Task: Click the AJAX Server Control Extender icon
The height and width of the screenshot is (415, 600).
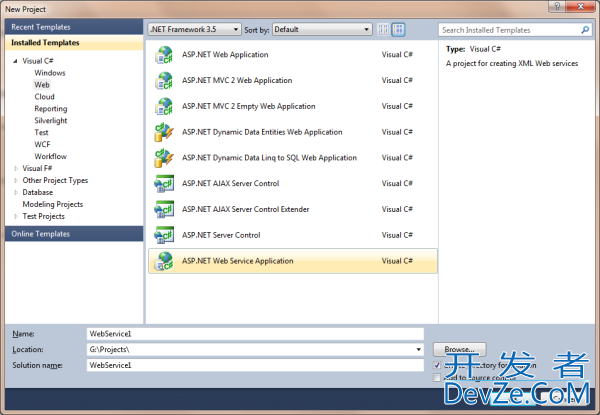Action: [164, 210]
